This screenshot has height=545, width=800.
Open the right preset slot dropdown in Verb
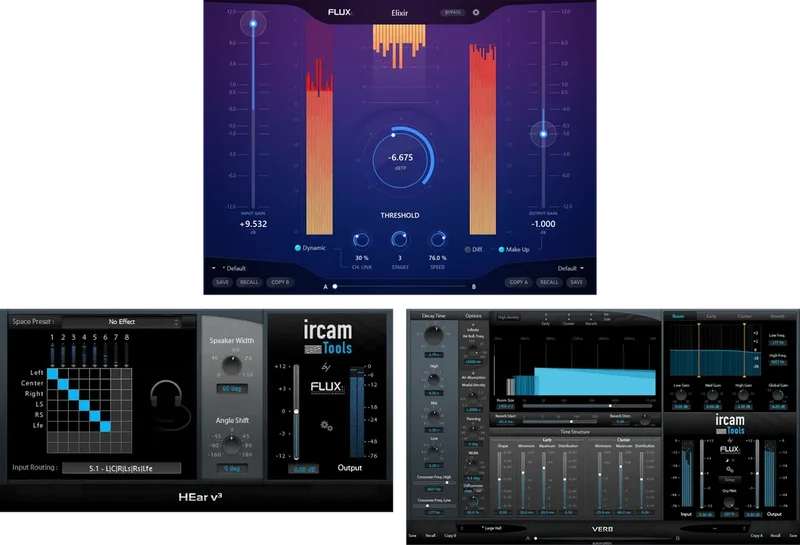pos(714,529)
